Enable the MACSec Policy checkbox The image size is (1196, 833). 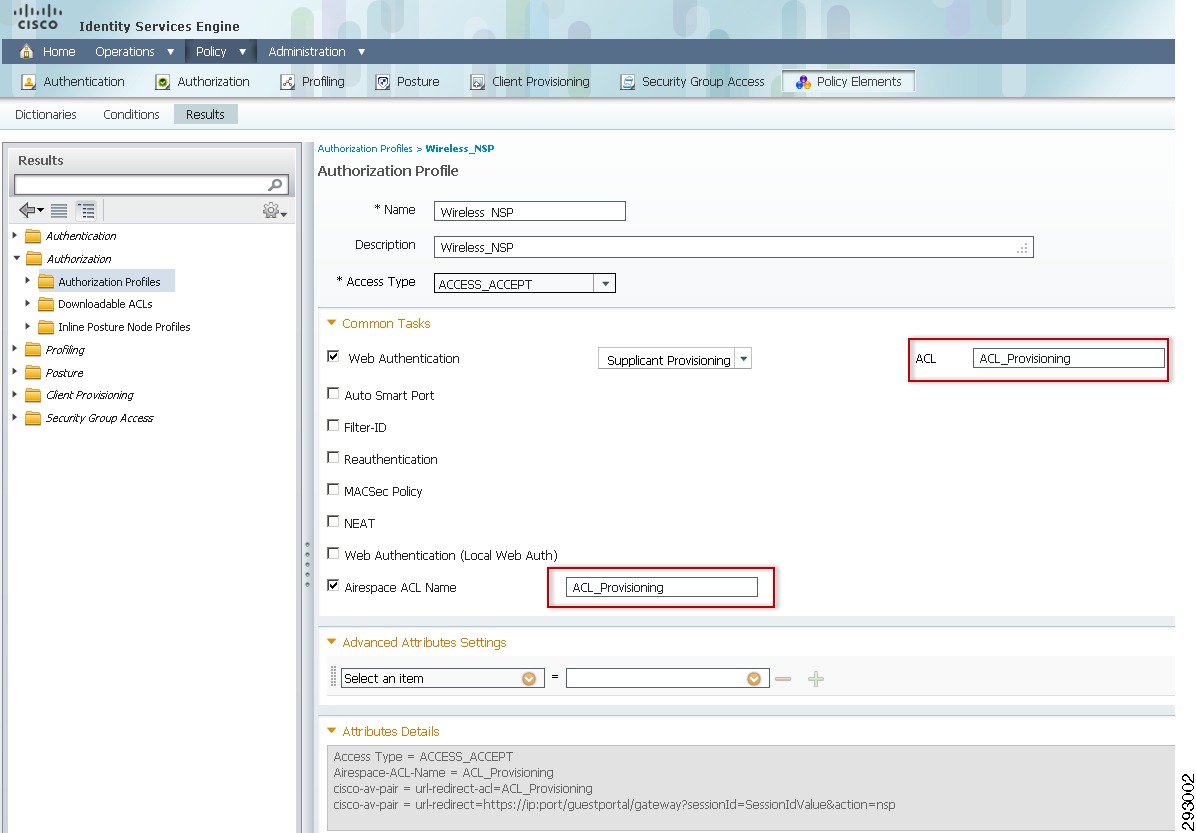333,490
